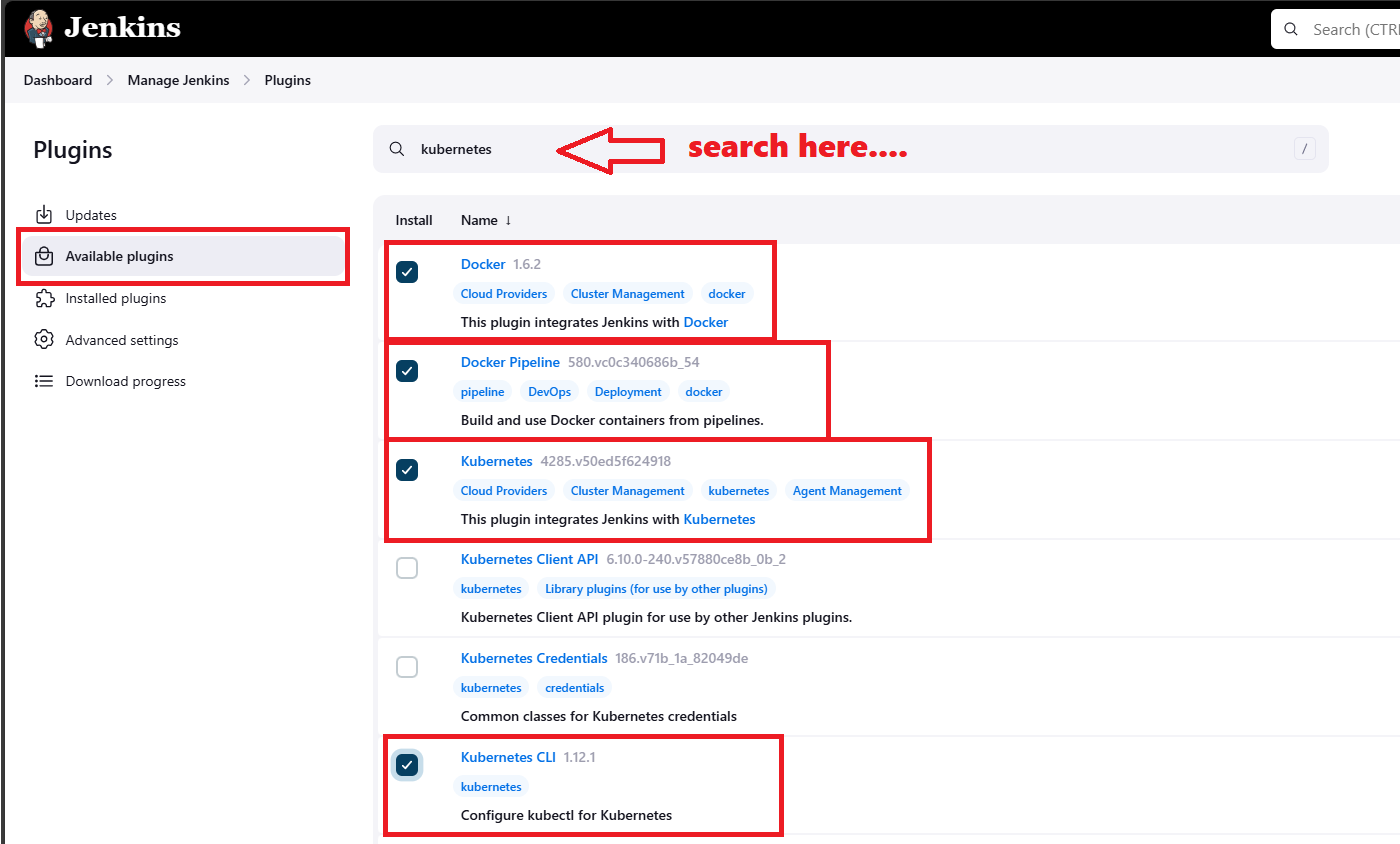This screenshot has height=844, width=1400.
Task: Click Cloud Providers tag under Docker
Action: pos(504,294)
